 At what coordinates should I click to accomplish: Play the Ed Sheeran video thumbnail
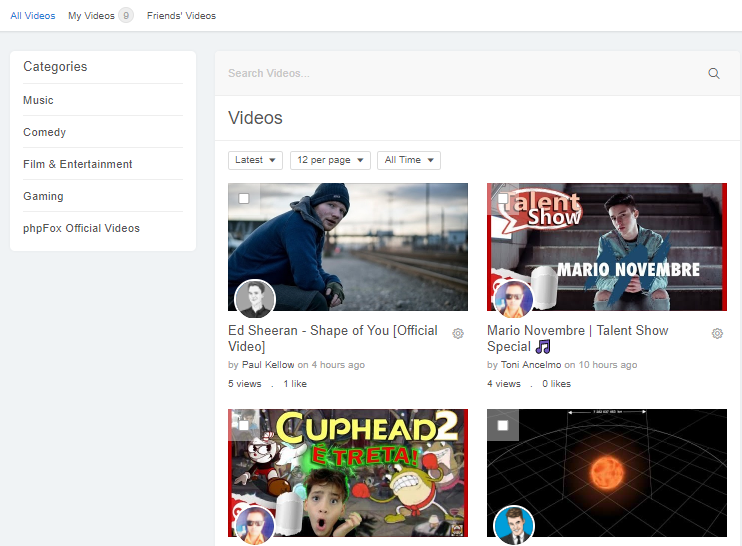coord(348,247)
